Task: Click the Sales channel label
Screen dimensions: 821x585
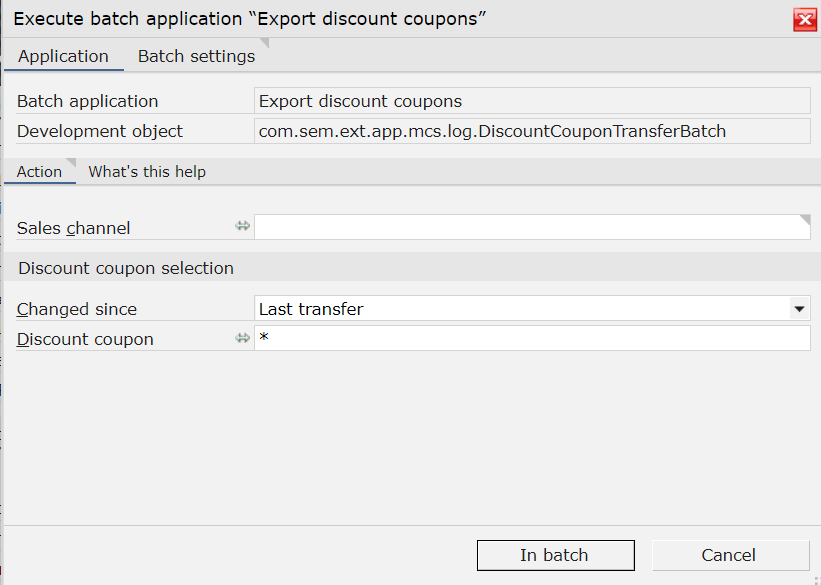Action: (74, 228)
